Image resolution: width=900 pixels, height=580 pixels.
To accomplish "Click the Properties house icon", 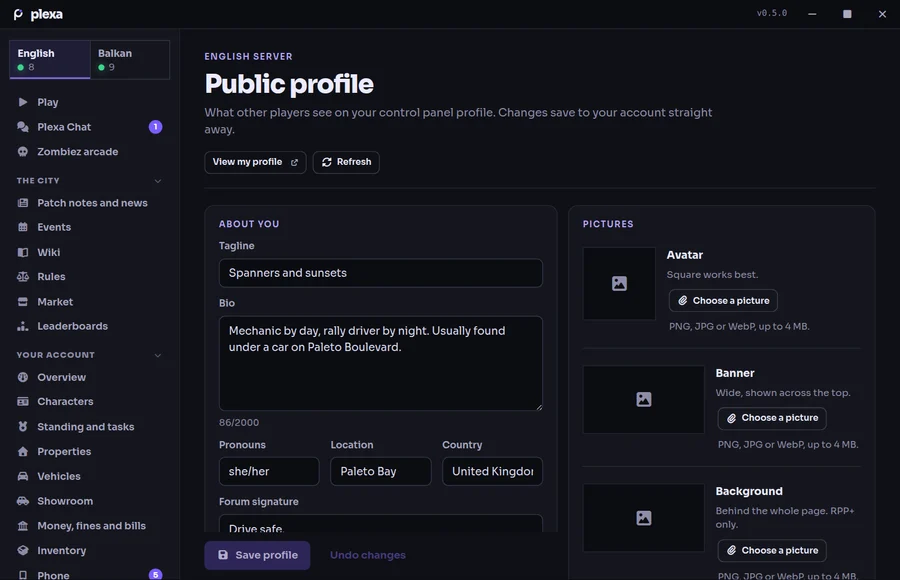I will click(x=23, y=451).
